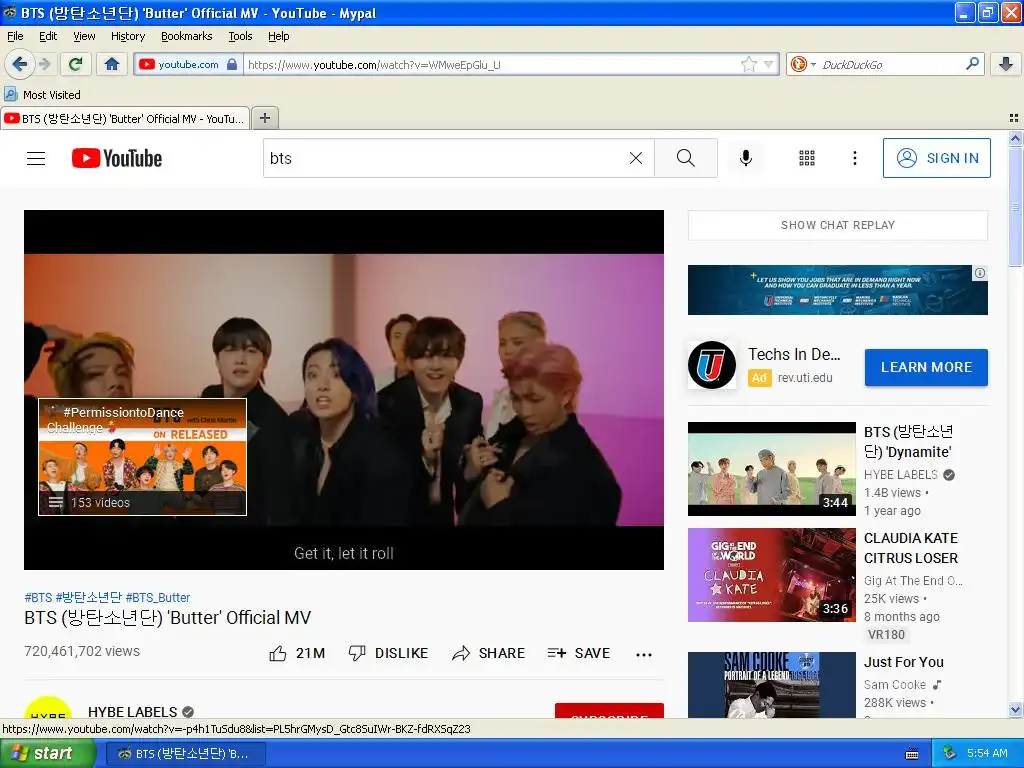This screenshot has height=768, width=1024.
Task: Open the Edit menu
Action: 48,36
